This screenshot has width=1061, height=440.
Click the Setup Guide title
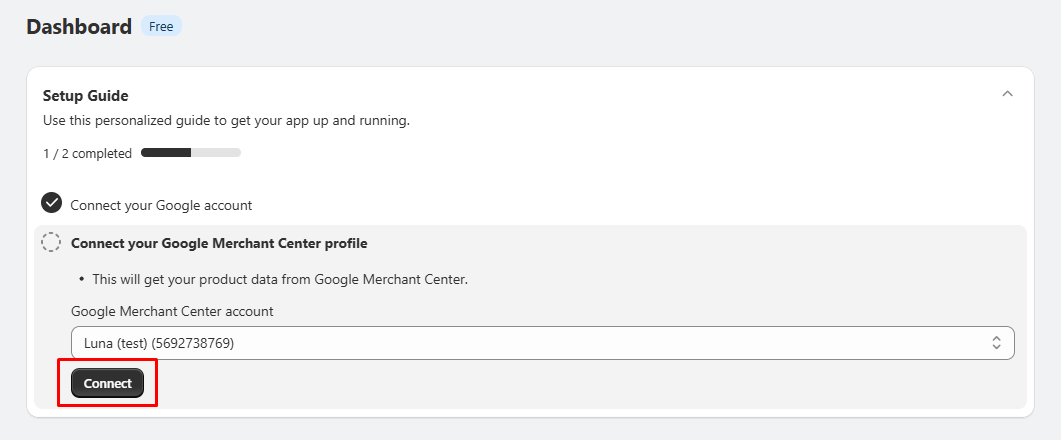[85, 96]
